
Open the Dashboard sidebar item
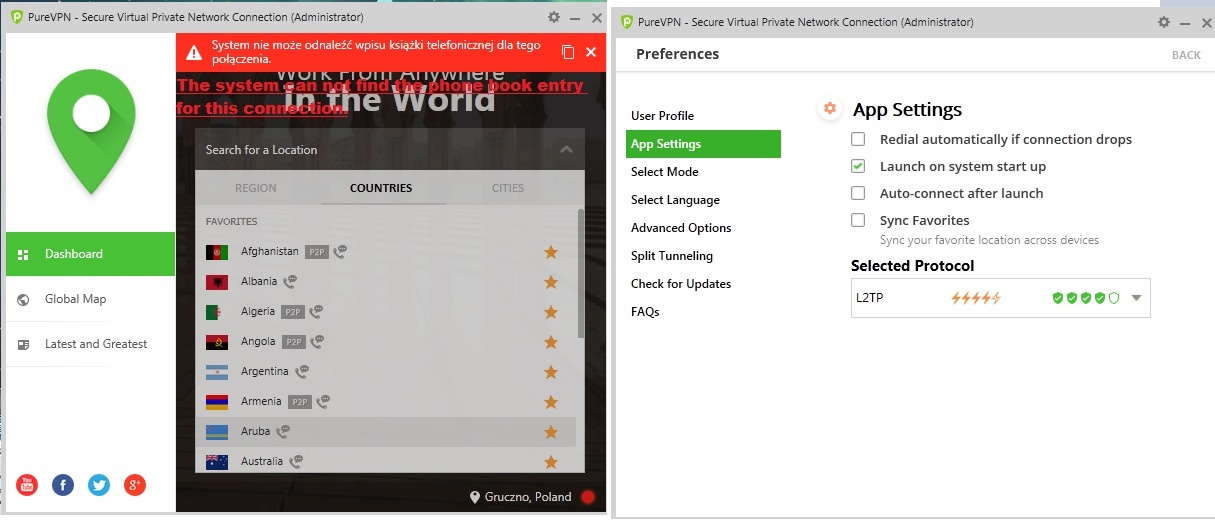(91, 254)
